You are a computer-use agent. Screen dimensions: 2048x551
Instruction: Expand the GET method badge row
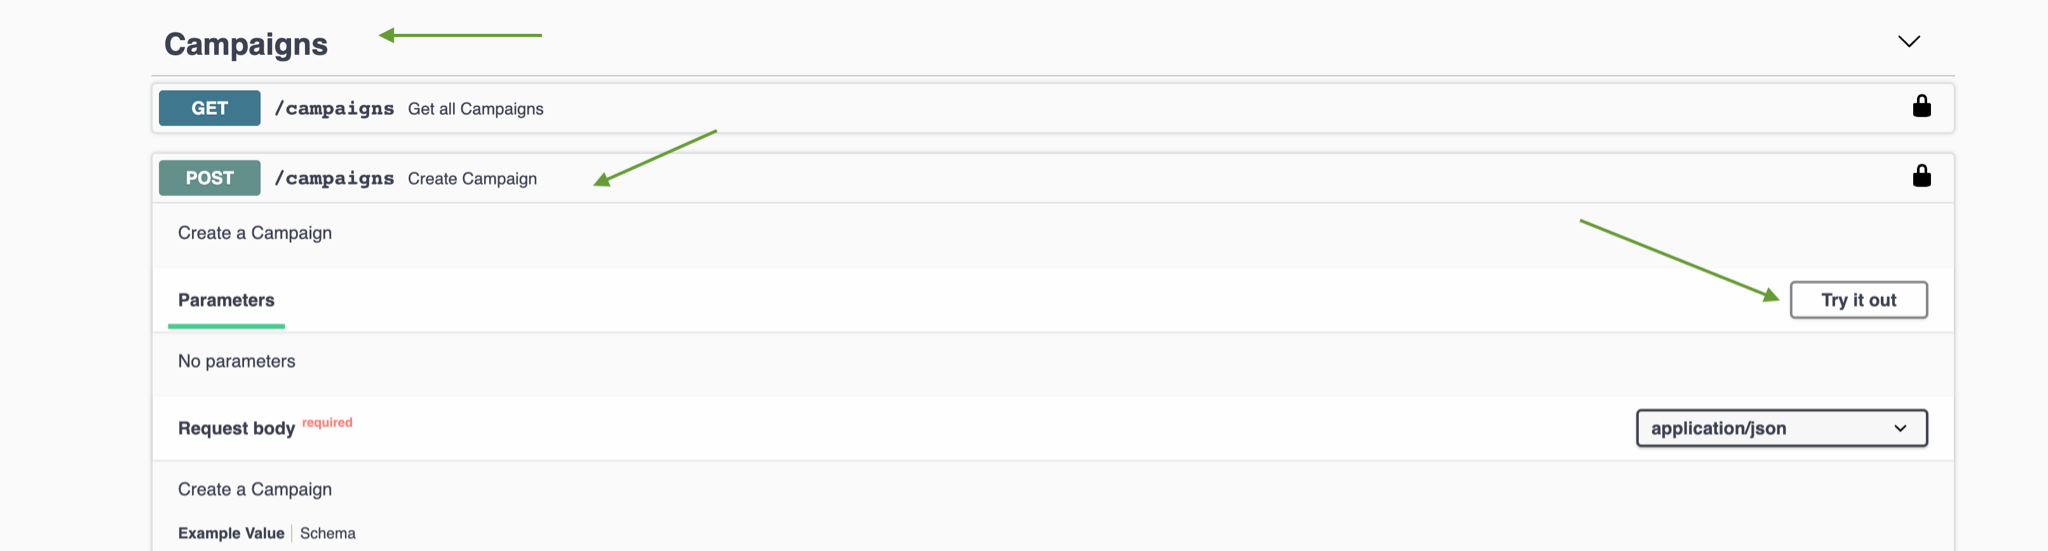point(209,108)
